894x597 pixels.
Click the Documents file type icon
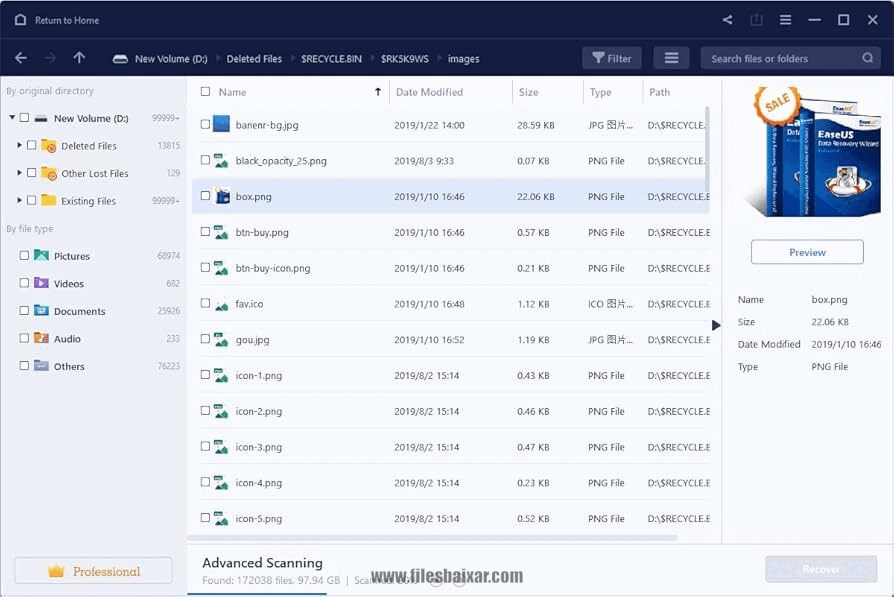click(41, 311)
